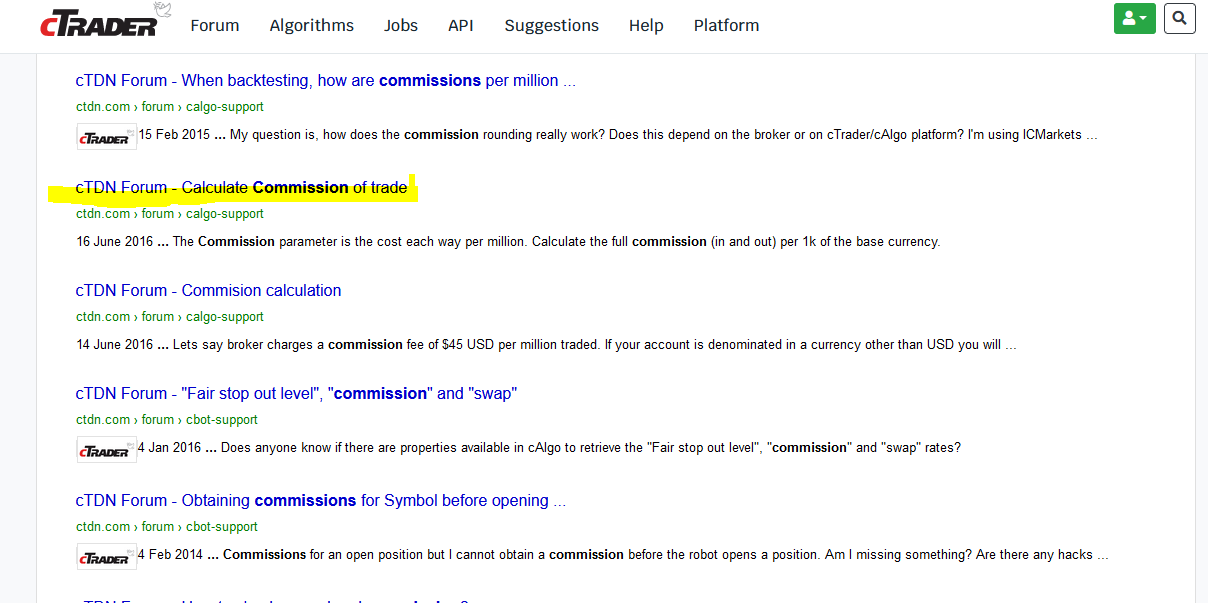This screenshot has width=1208, height=603.
Task: Navigate to the Suggestions section
Action: pos(552,25)
